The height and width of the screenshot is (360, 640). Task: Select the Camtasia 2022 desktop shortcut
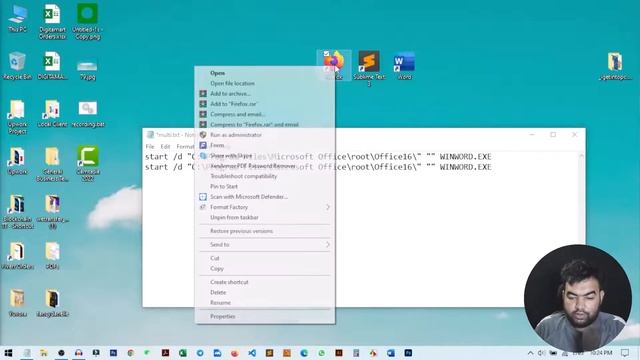(x=88, y=163)
